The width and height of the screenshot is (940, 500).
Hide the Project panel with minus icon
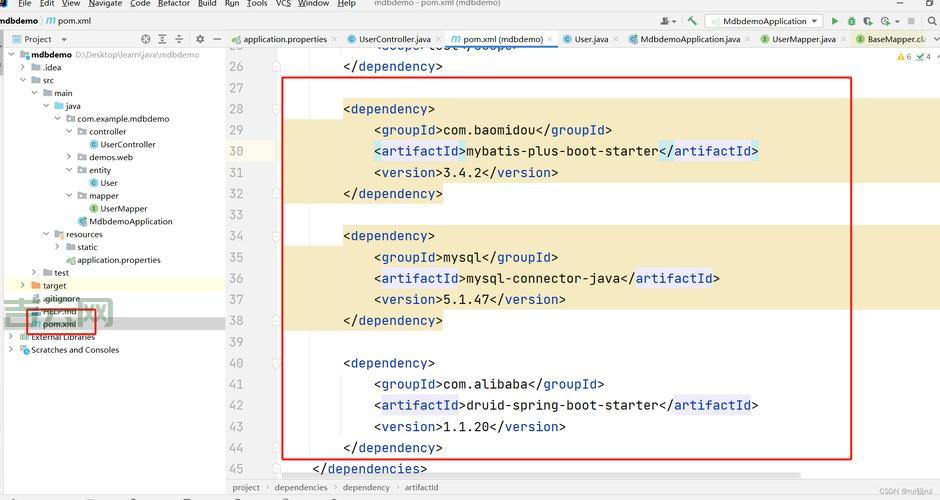pos(217,39)
